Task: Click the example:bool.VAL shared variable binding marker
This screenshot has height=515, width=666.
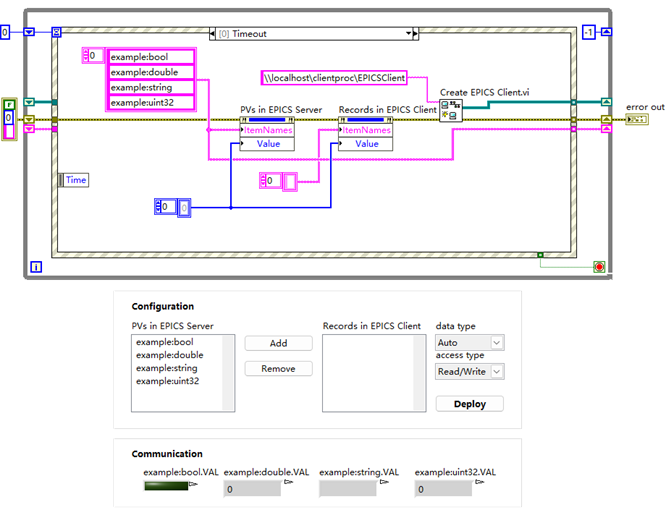Action: pos(193,484)
